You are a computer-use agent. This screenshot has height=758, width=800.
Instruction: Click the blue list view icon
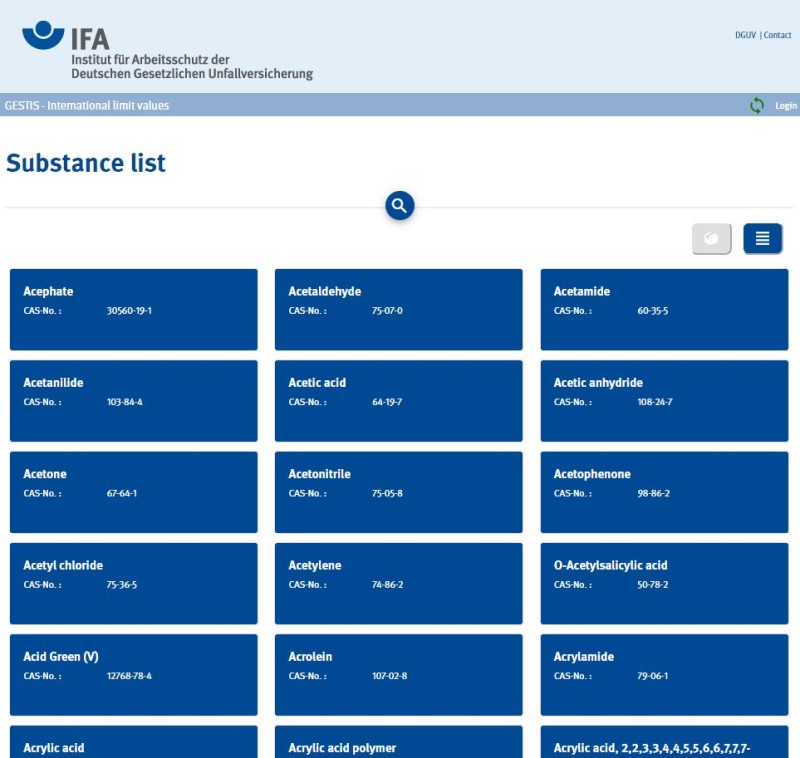pos(762,239)
